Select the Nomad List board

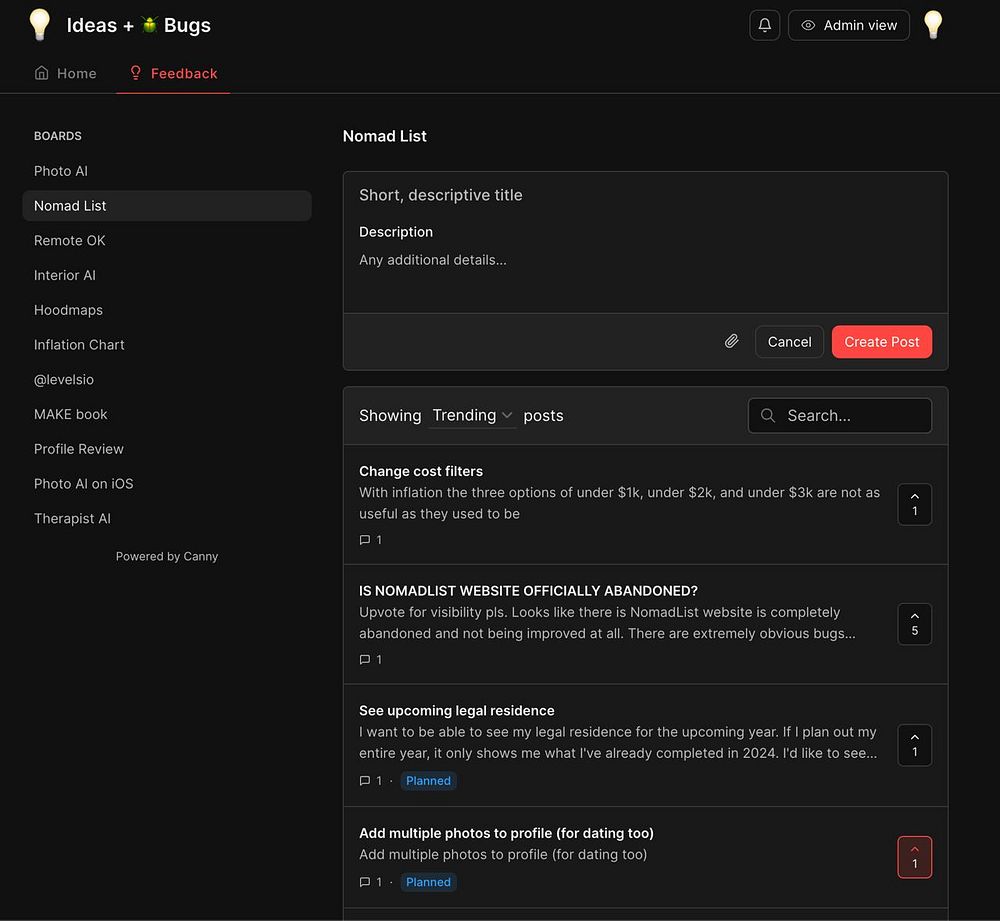coord(167,206)
